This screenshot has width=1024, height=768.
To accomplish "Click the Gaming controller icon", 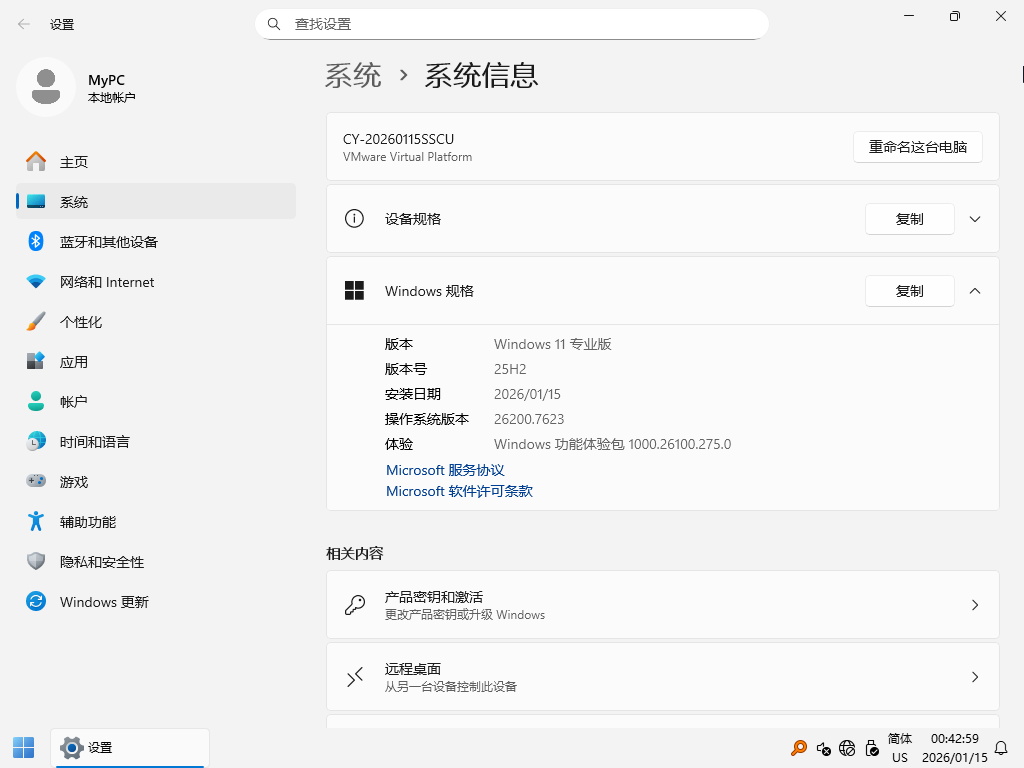I will point(36,482).
